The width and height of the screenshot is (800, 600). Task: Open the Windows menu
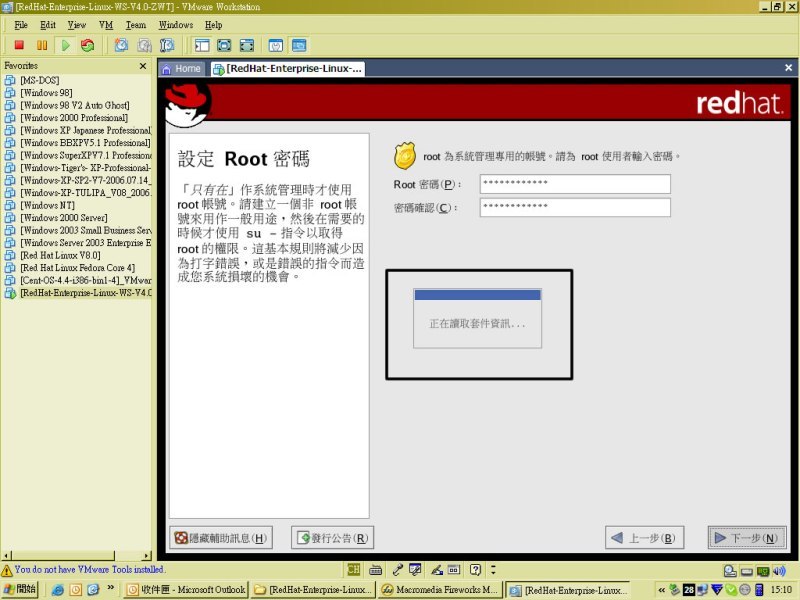point(176,25)
